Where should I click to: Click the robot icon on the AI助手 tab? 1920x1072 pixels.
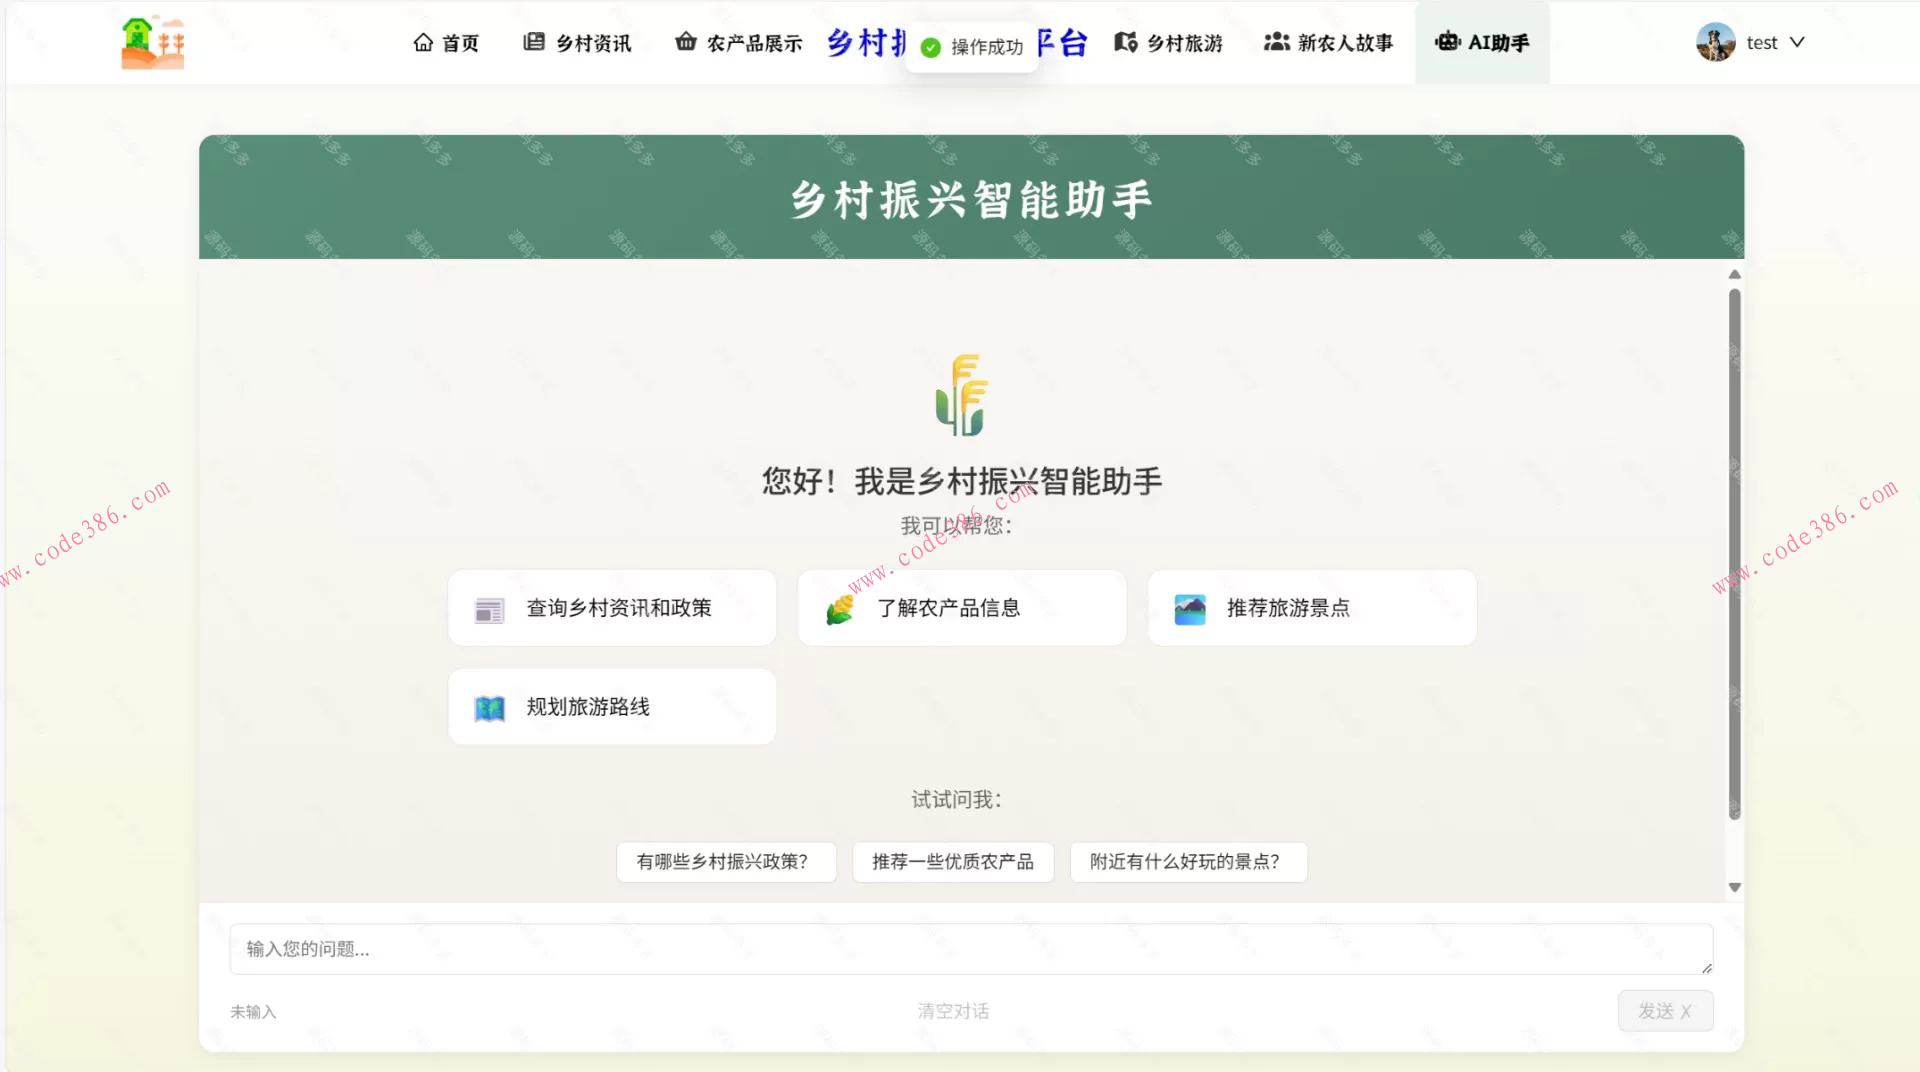pyautogui.click(x=1446, y=42)
